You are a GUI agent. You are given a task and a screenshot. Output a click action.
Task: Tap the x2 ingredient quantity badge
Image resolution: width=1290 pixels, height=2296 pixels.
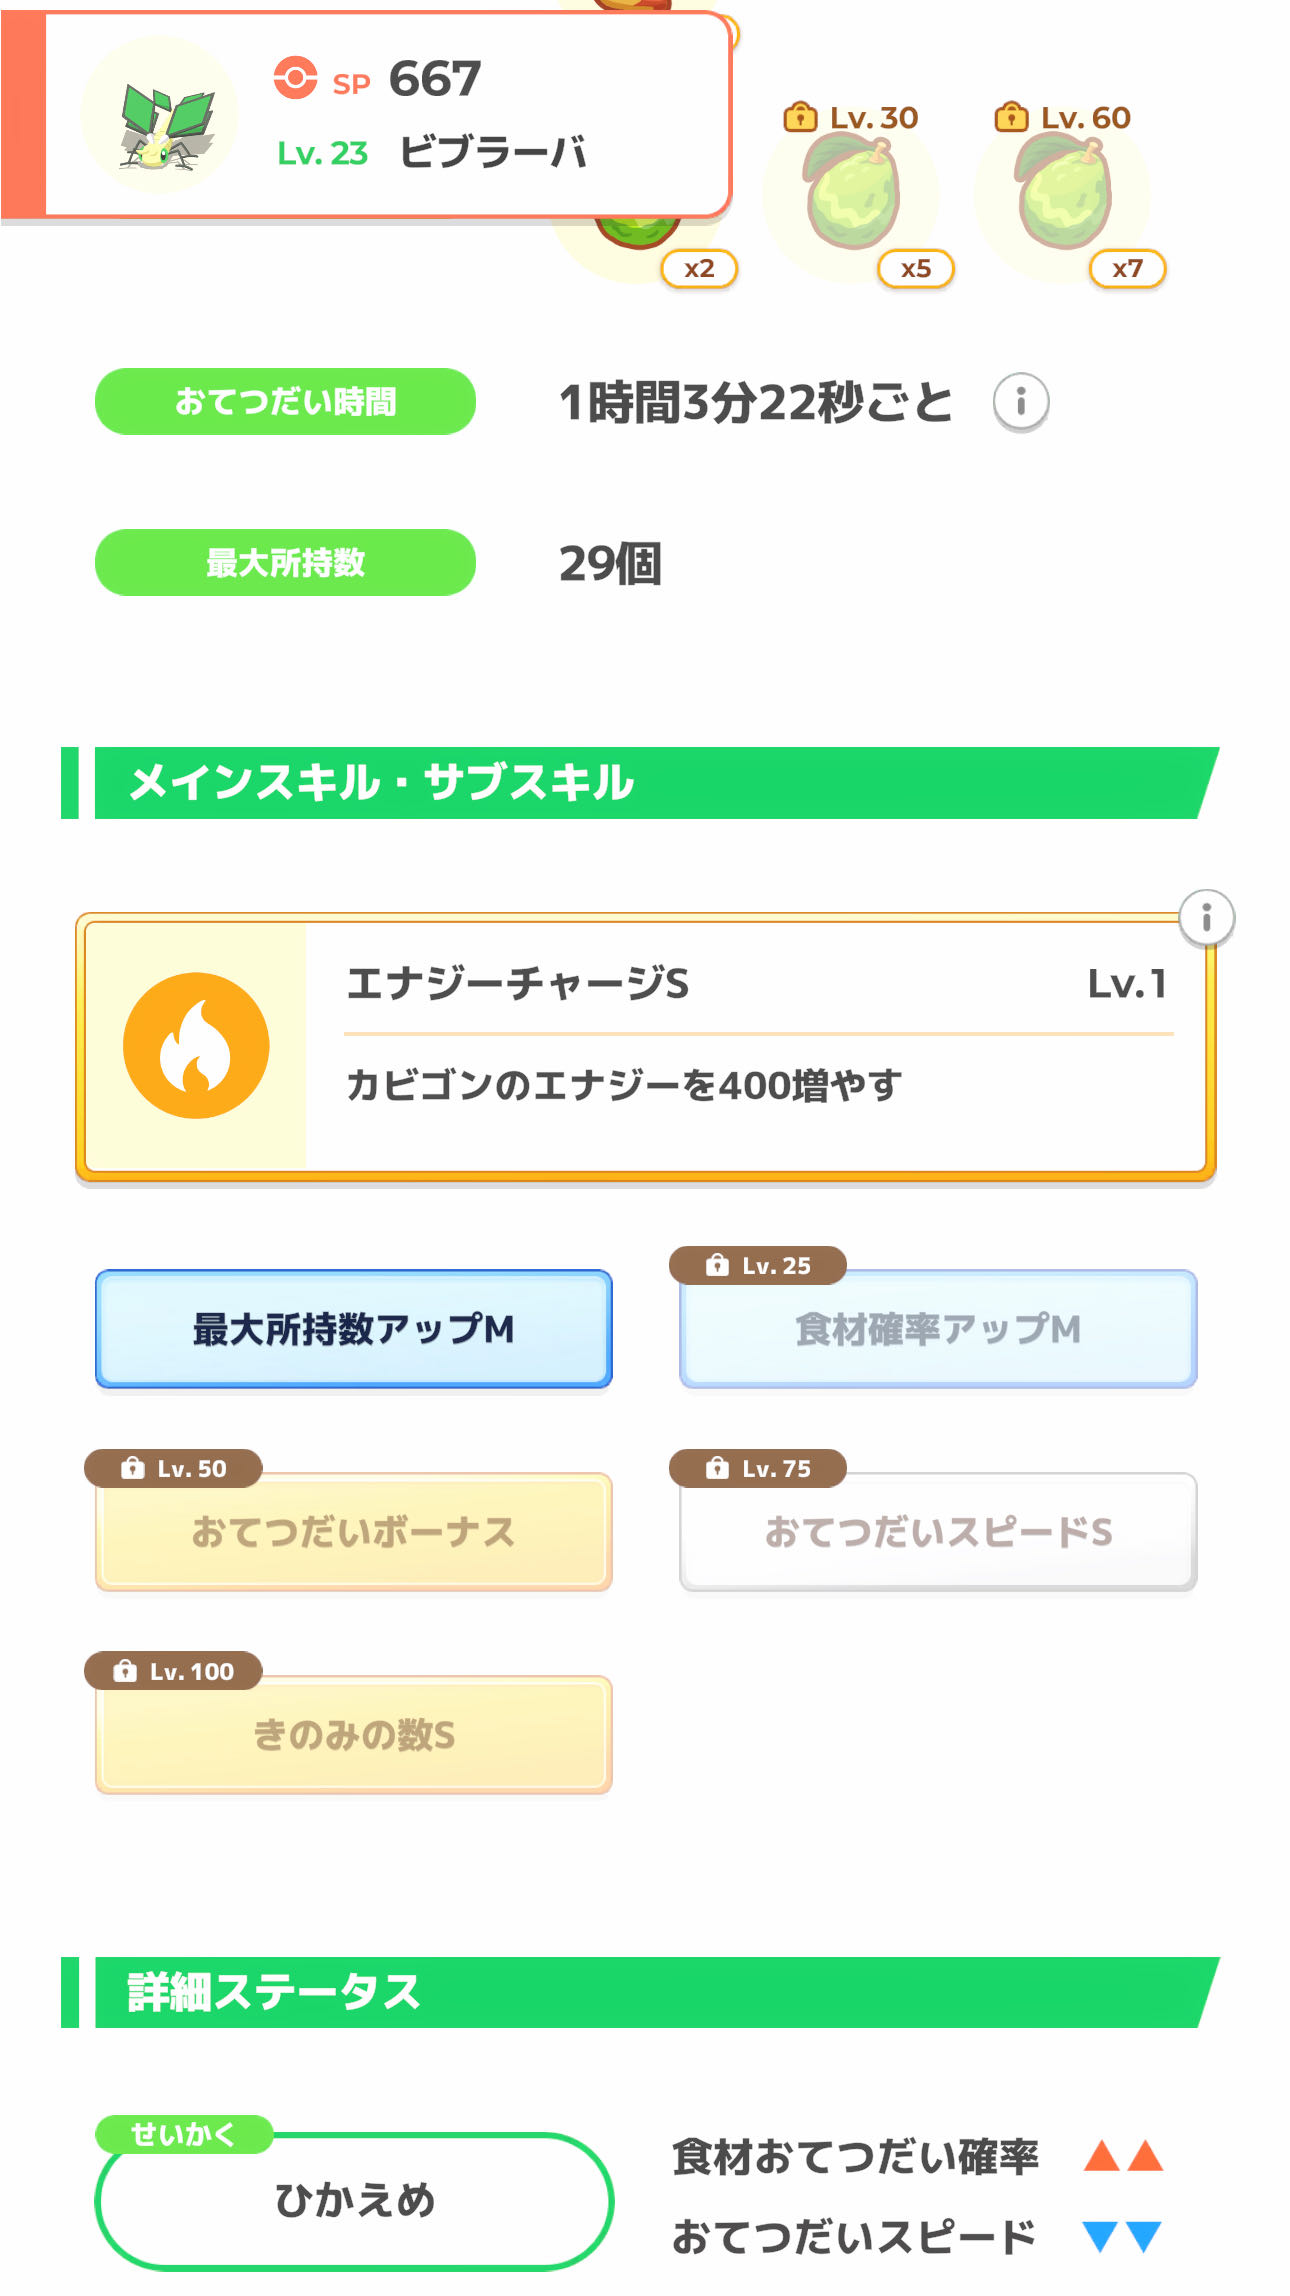699,268
